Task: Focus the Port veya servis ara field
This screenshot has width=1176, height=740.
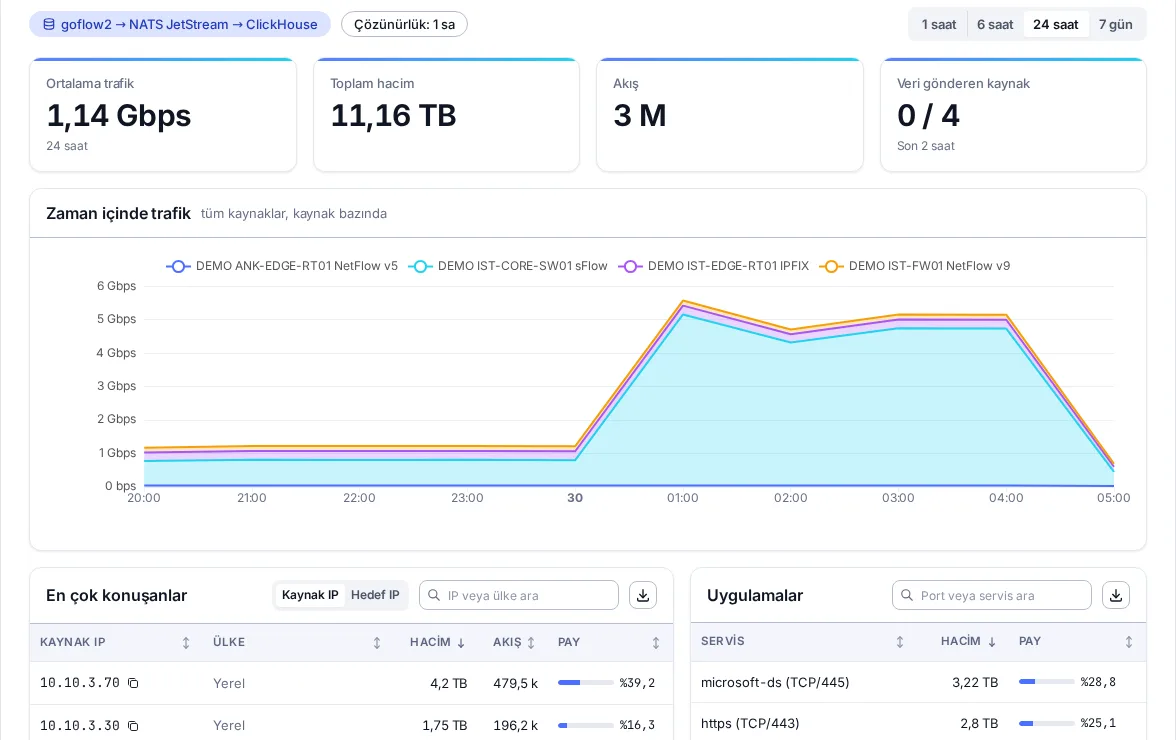Action: click(x=992, y=595)
